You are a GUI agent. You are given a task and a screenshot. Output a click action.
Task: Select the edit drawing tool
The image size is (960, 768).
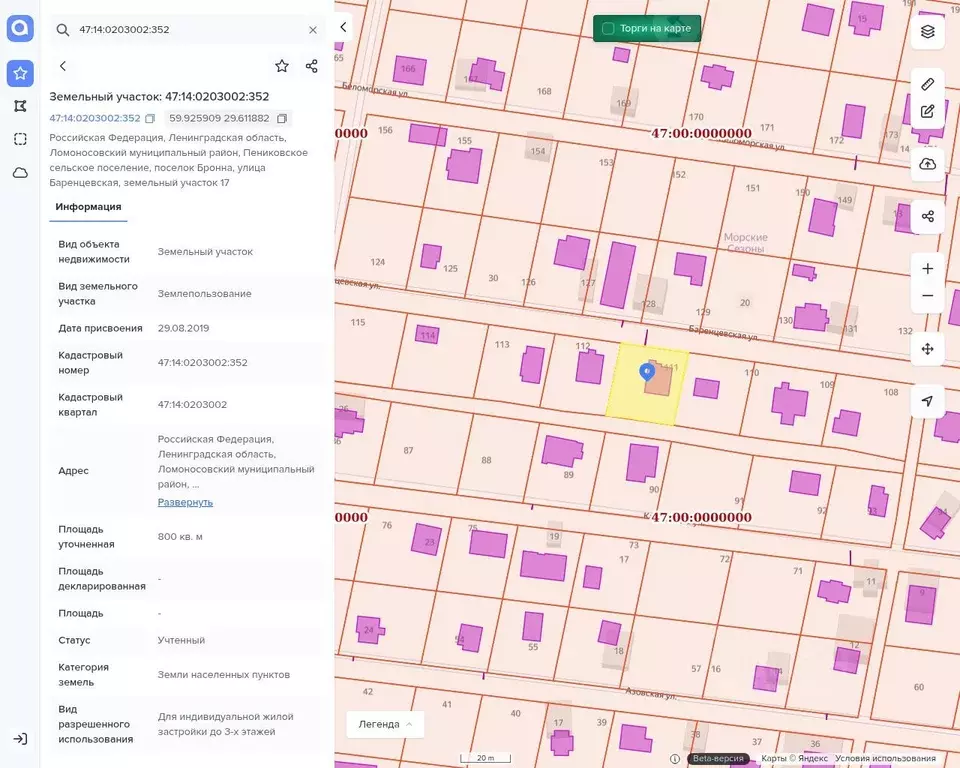tap(928, 111)
